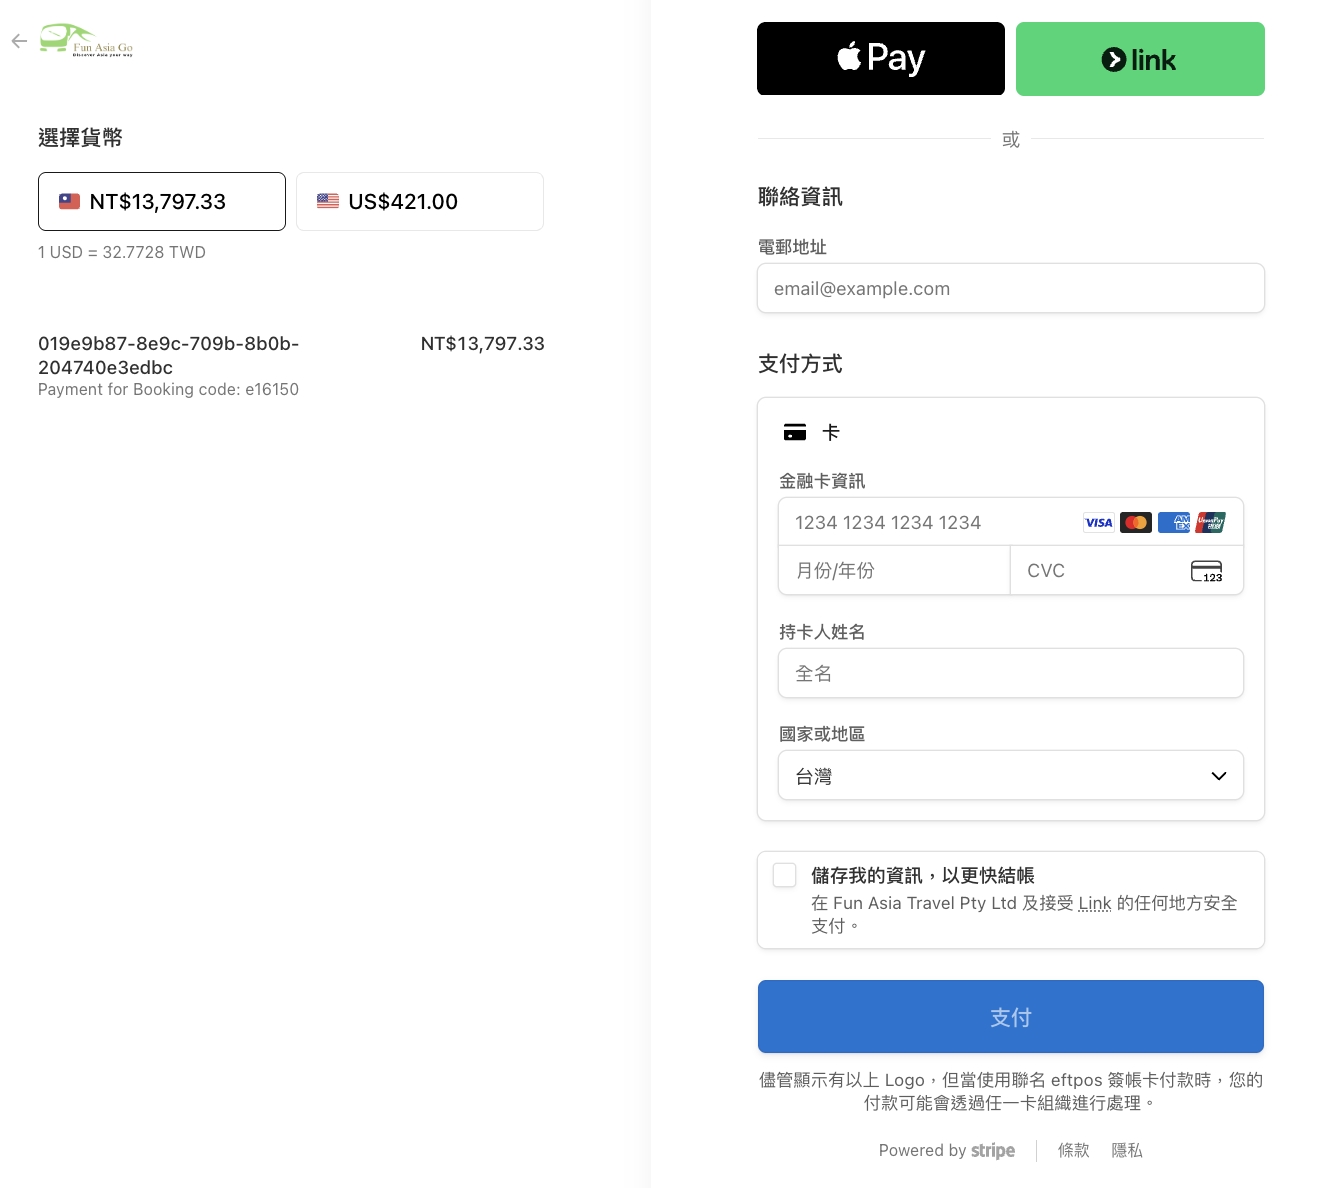
Task: Click the card payment method icon
Action: pyautogui.click(x=795, y=432)
